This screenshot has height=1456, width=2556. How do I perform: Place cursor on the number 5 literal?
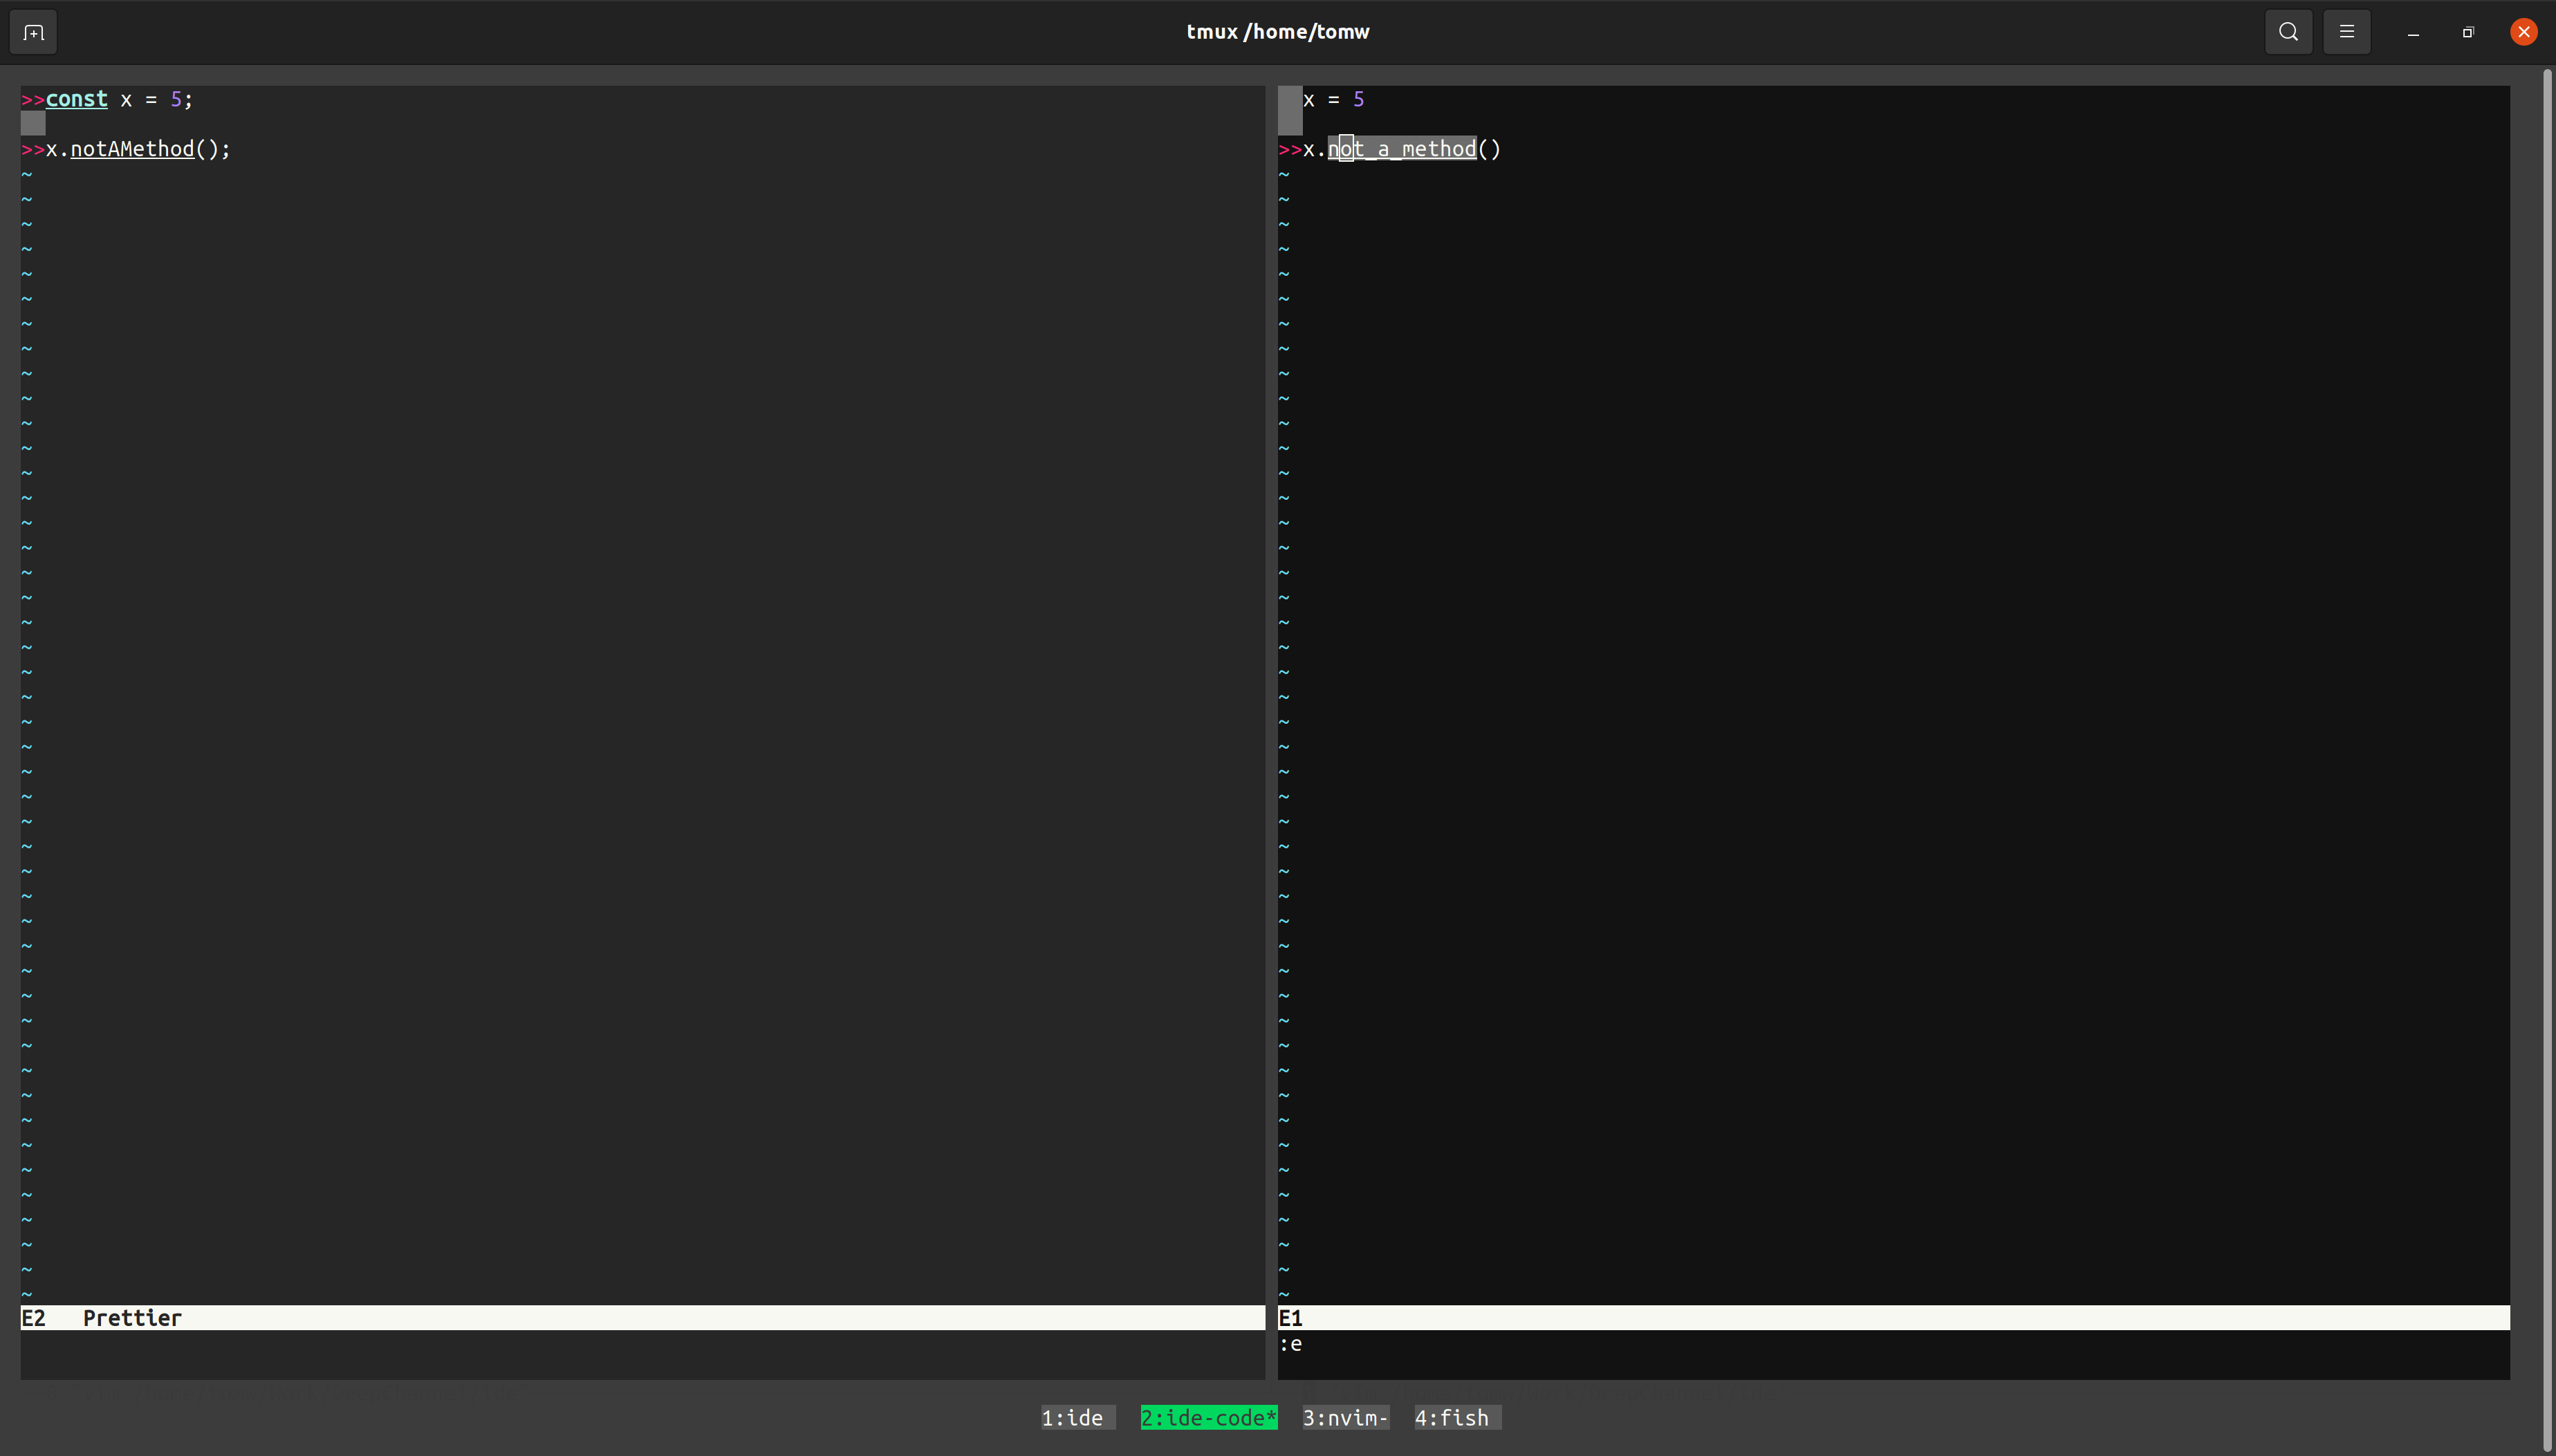[x=177, y=99]
